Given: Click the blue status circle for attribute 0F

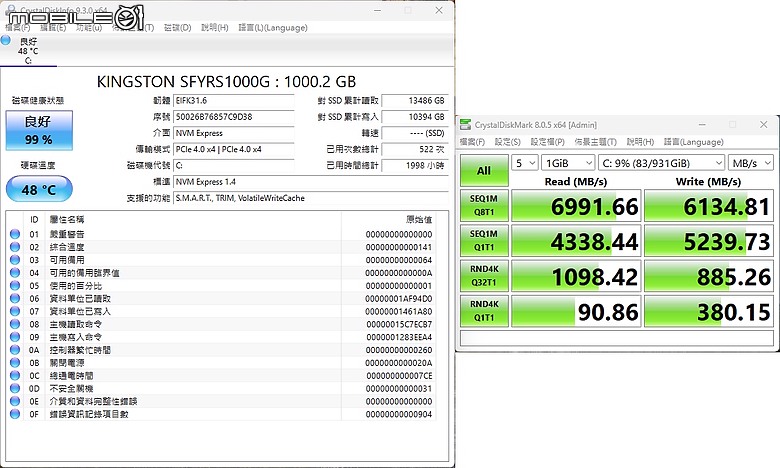Looking at the screenshot, I should [x=15, y=414].
